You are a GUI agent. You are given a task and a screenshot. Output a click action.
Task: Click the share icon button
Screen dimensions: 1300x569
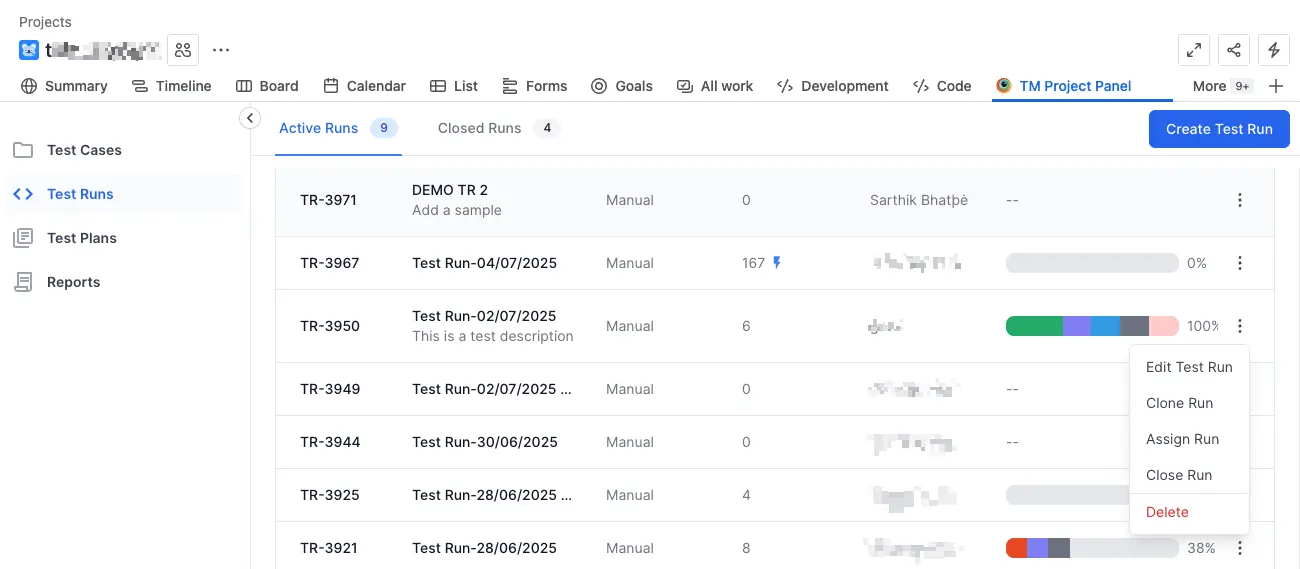pyautogui.click(x=1234, y=50)
